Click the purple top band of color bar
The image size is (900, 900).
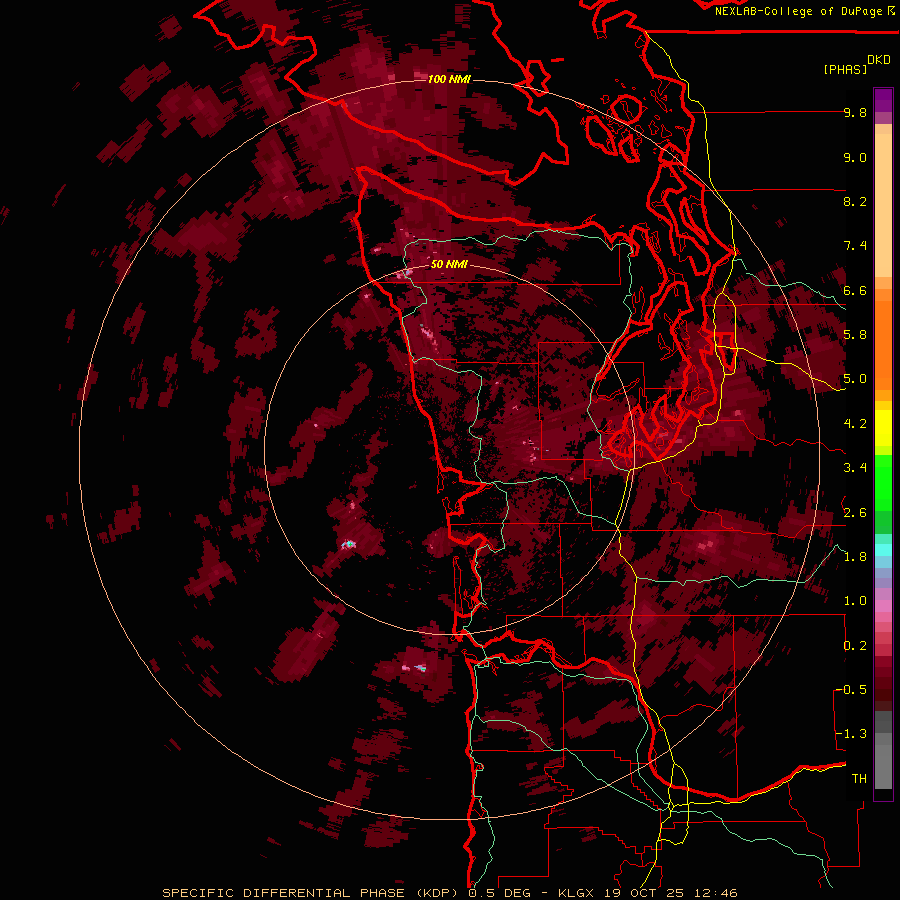pos(883,100)
